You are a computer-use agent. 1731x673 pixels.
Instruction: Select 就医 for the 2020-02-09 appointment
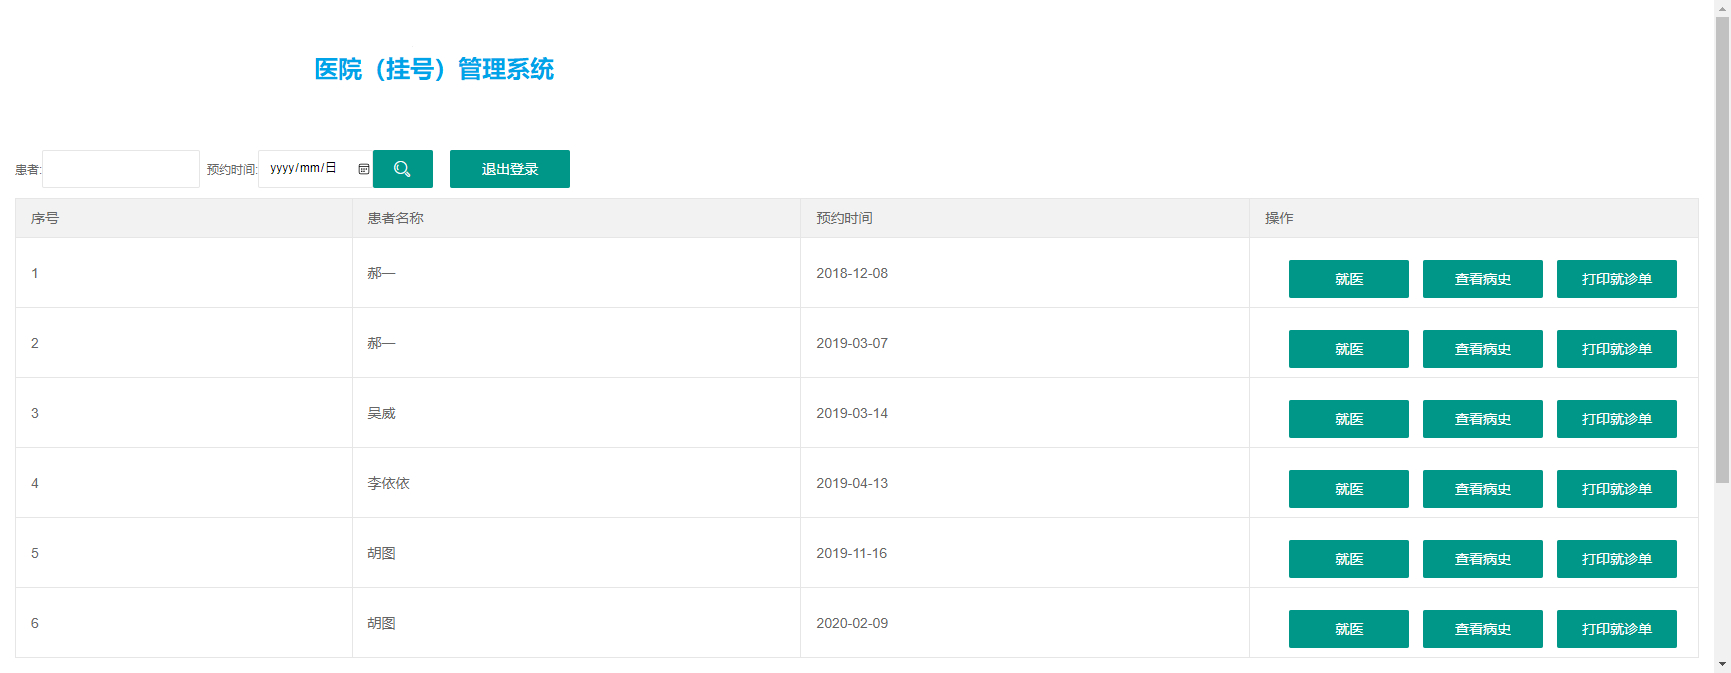click(x=1348, y=629)
